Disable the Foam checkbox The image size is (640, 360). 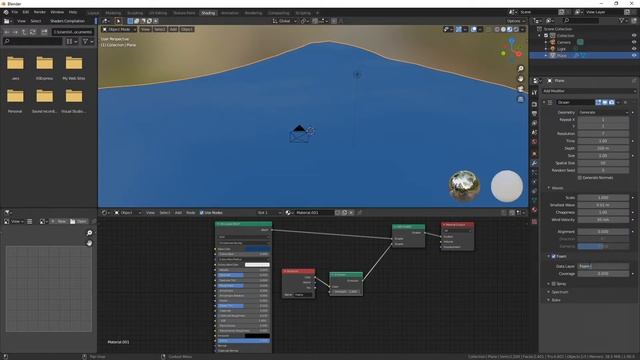(x=554, y=256)
